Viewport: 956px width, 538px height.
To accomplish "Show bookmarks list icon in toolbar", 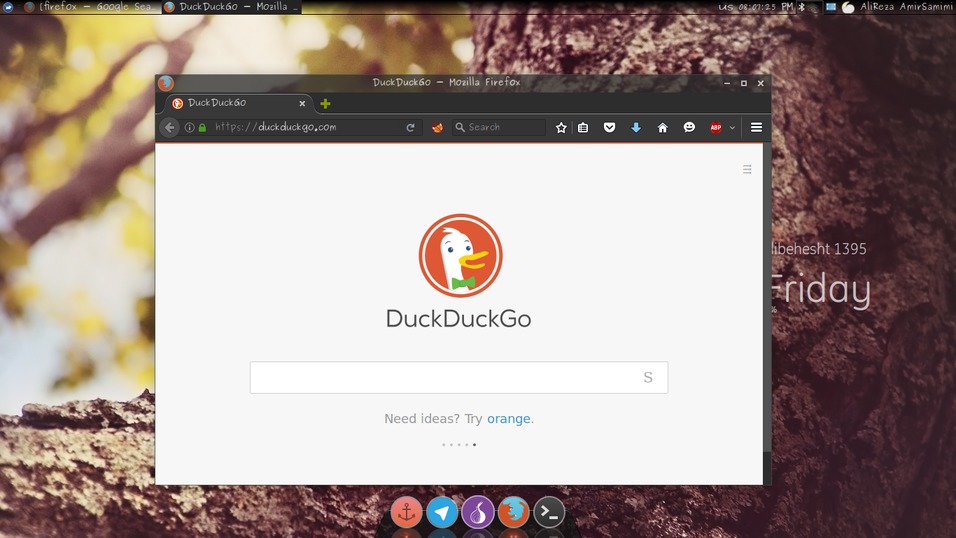I will [x=583, y=127].
